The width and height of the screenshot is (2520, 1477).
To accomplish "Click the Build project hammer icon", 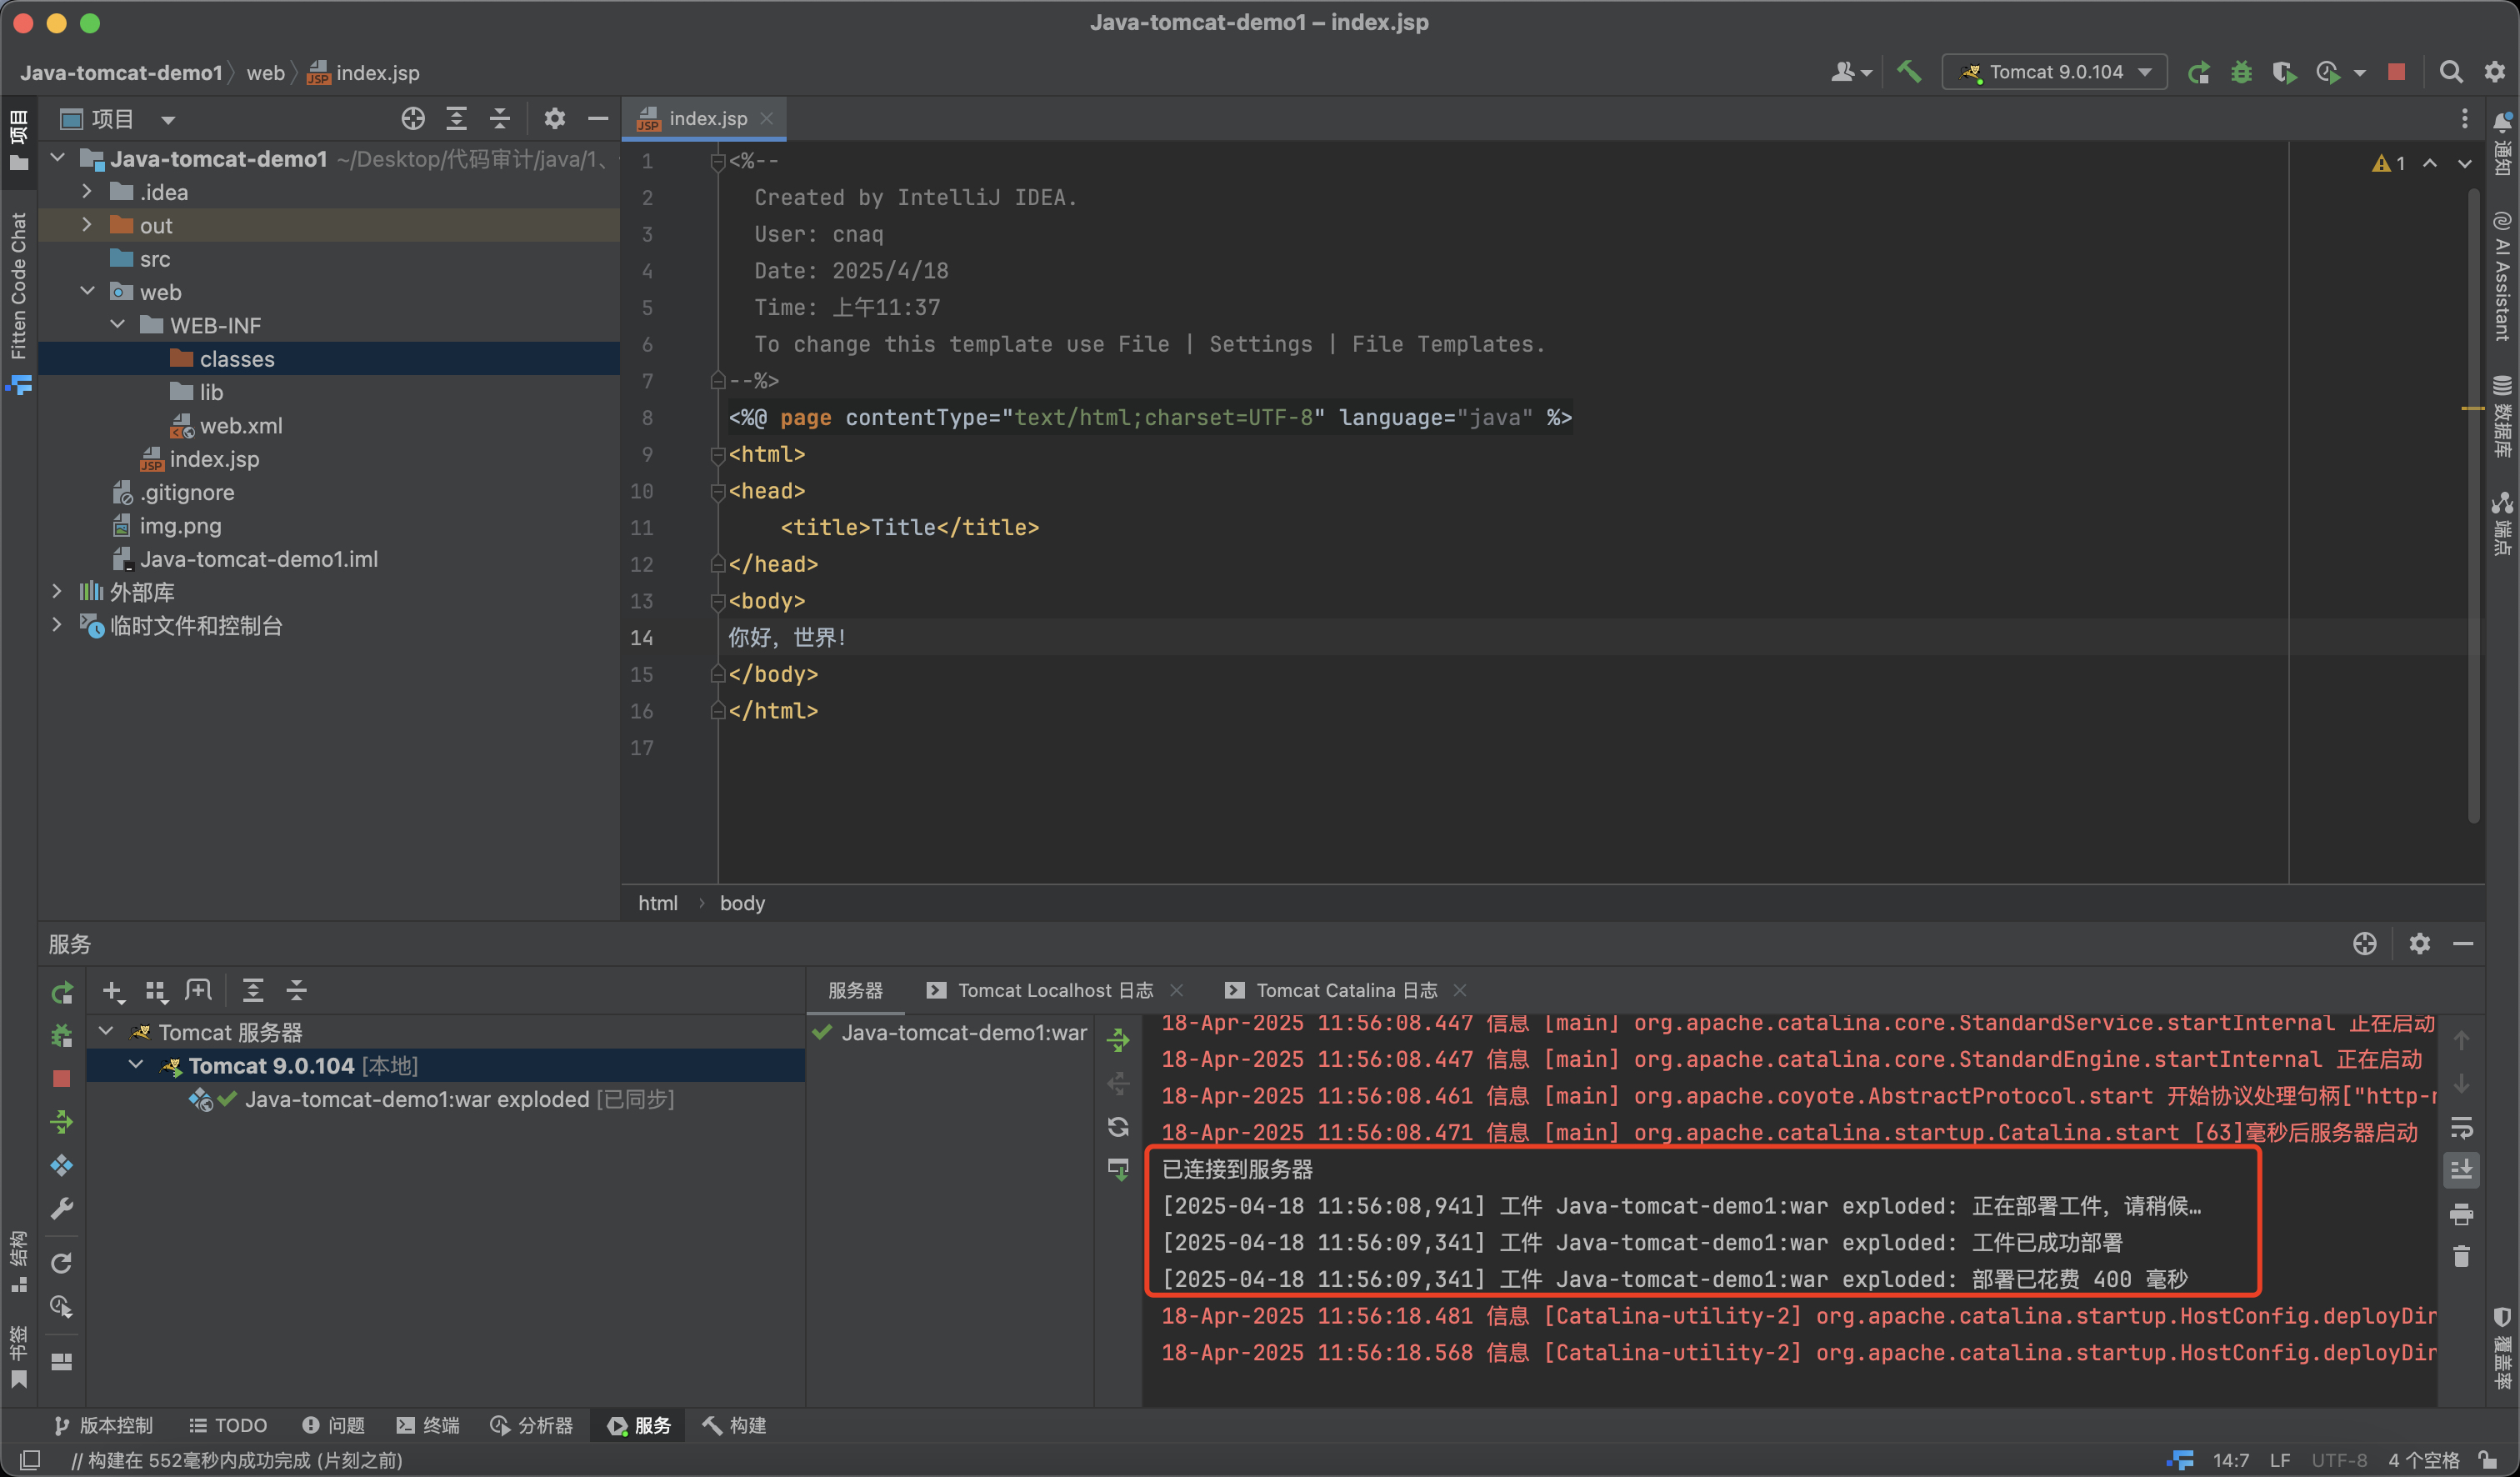I will [x=1908, y=72].
